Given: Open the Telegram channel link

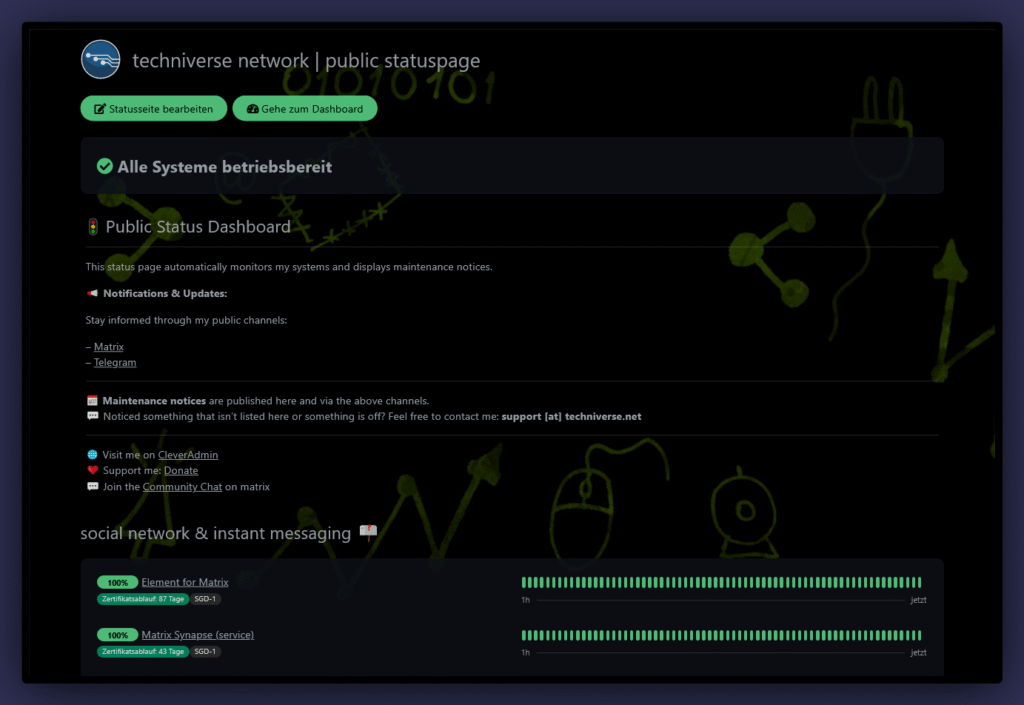Looking at the screenshot, I should click(x=114, y=363).
